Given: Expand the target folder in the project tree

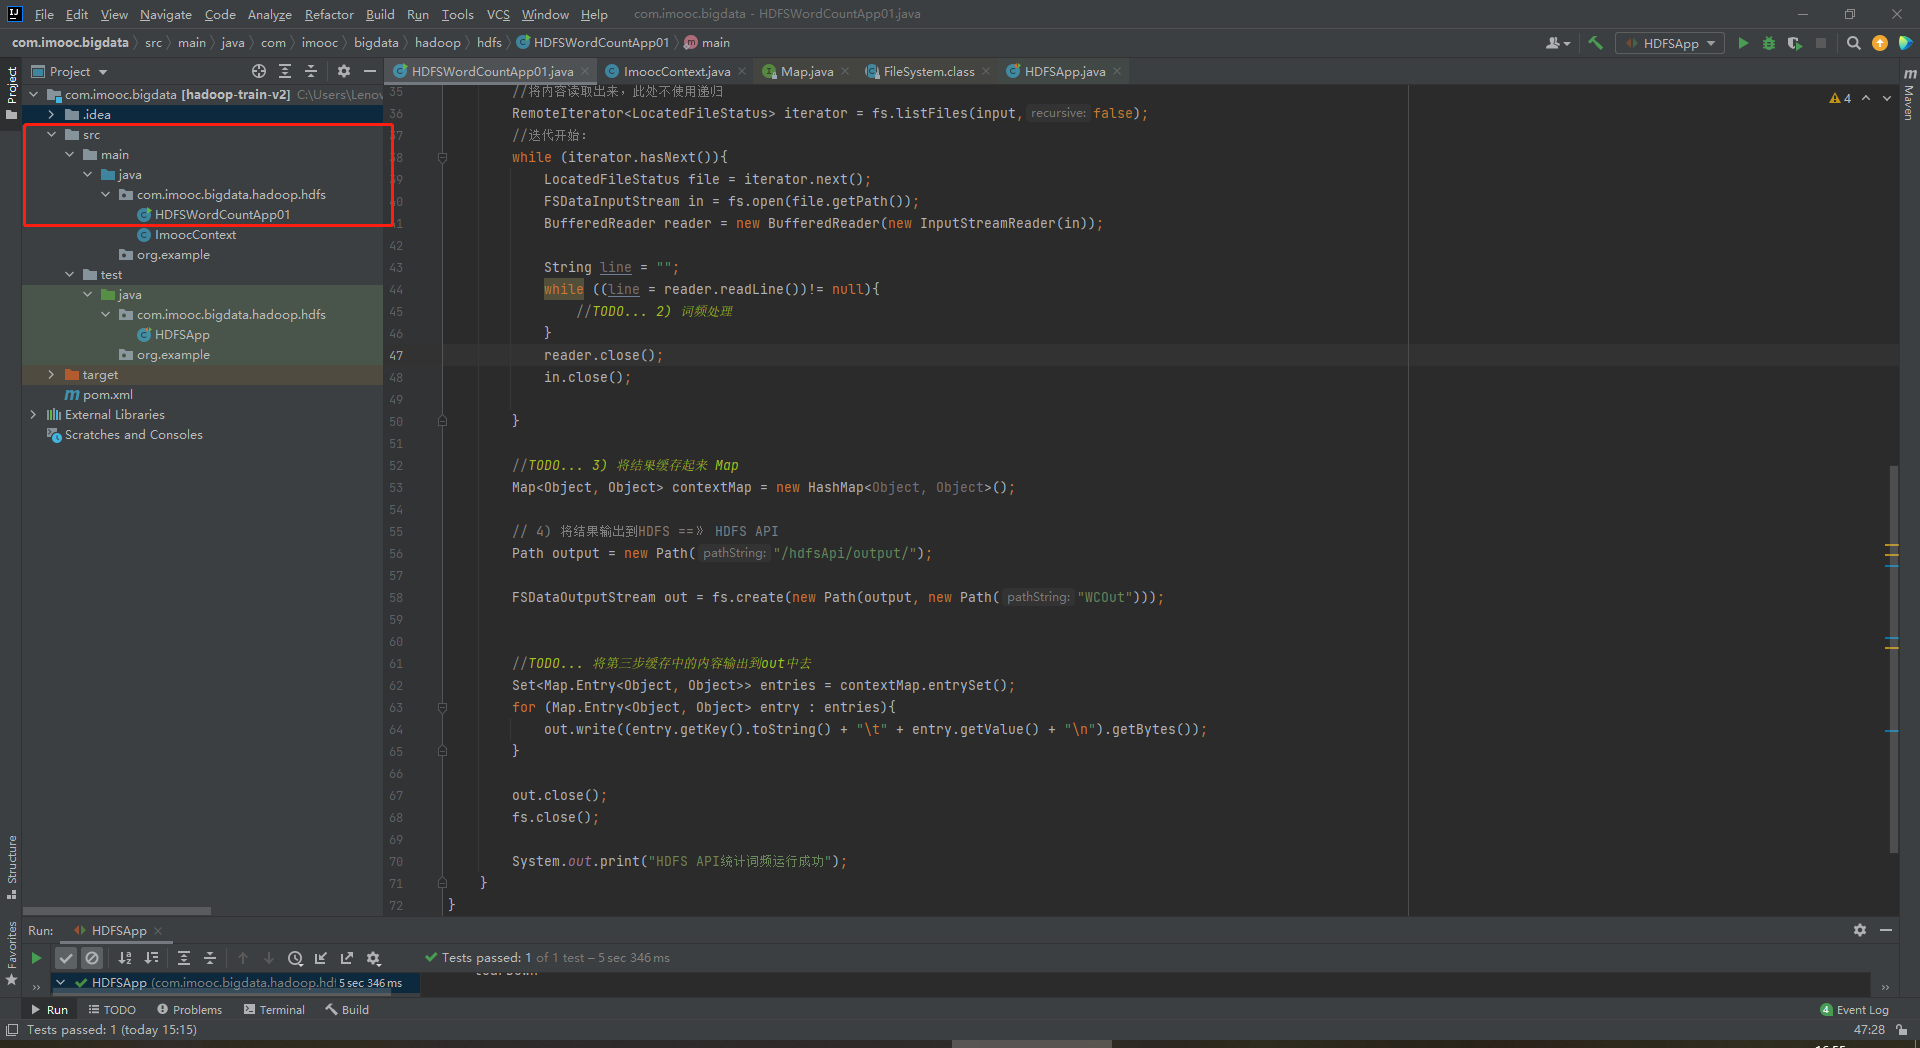Looking at the screenshot, I should 52,375.
